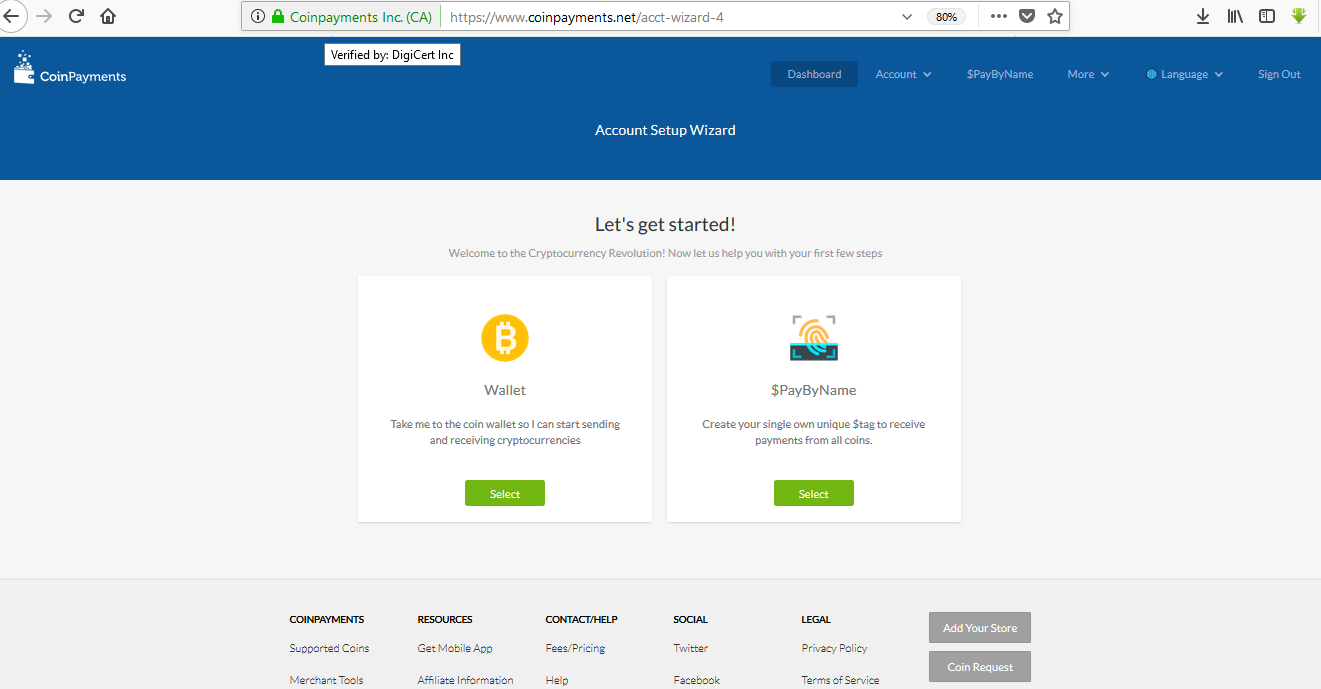
Task: Click the Add Your Store button
Action: click(980, 628)
